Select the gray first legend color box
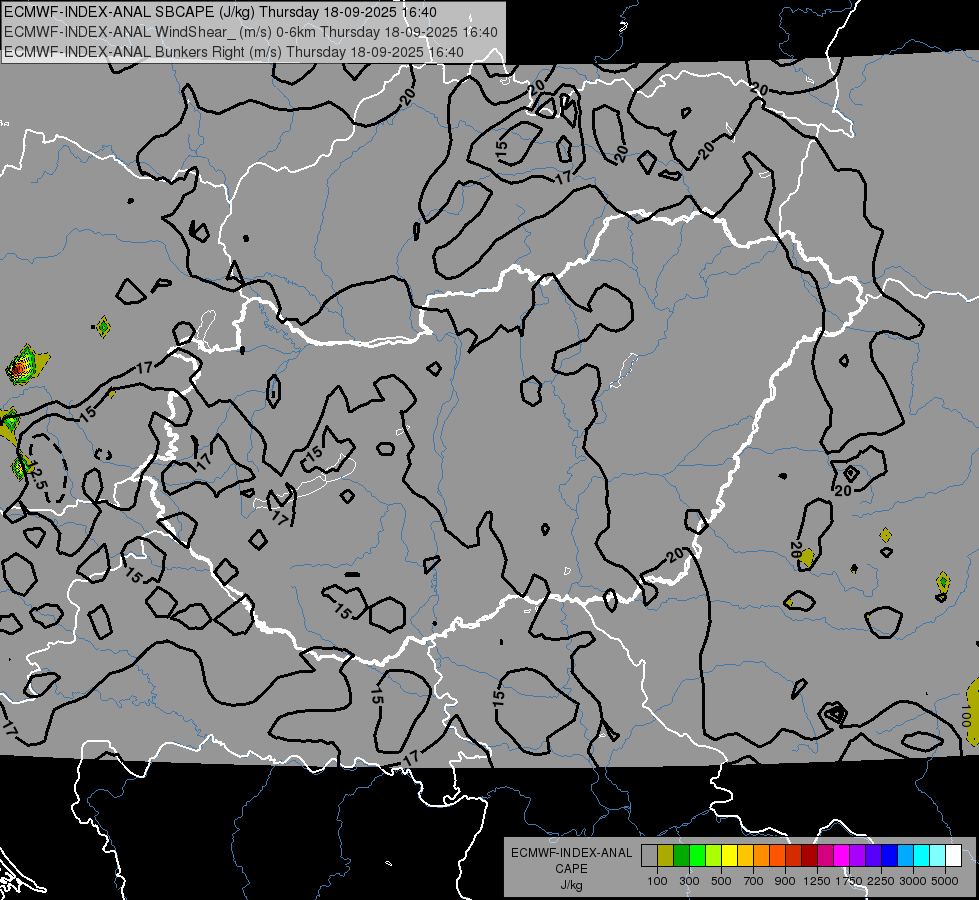Viewport: 979px width, 900px height. click(649, 856)
